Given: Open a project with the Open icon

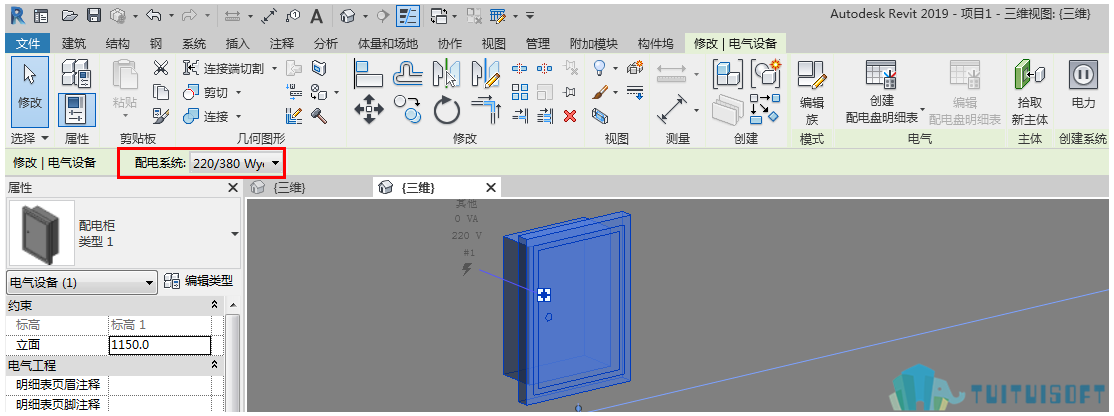Looking at the screenshot, I should pyautogui.click(x=69, y=15).
